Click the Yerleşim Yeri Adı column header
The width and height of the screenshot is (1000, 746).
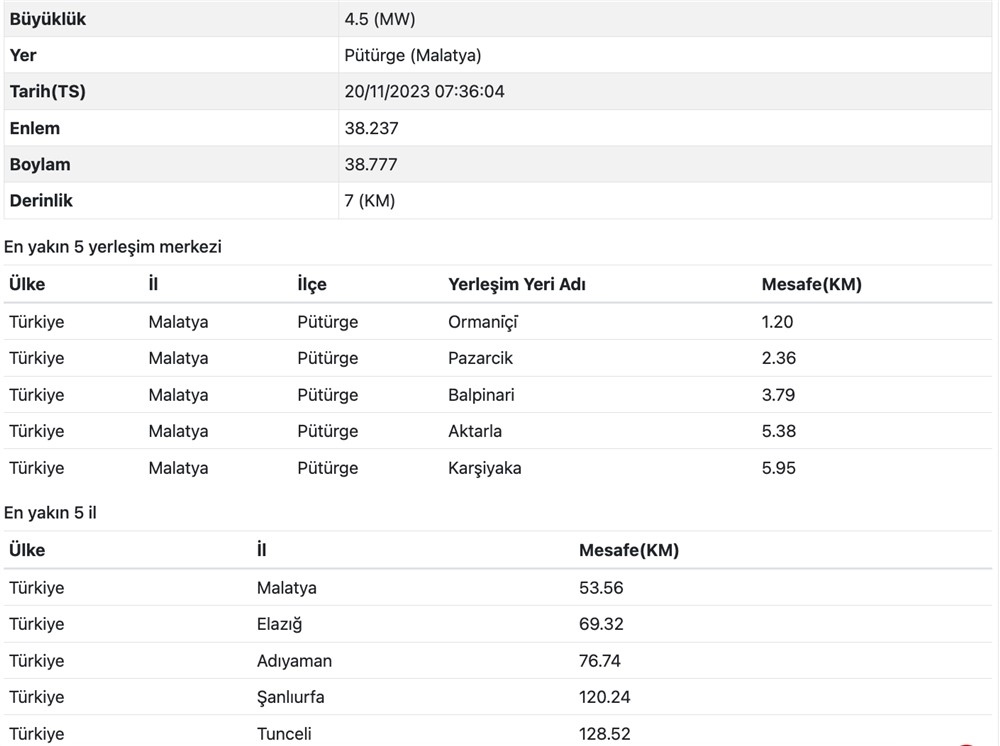[x=516, y=285]
